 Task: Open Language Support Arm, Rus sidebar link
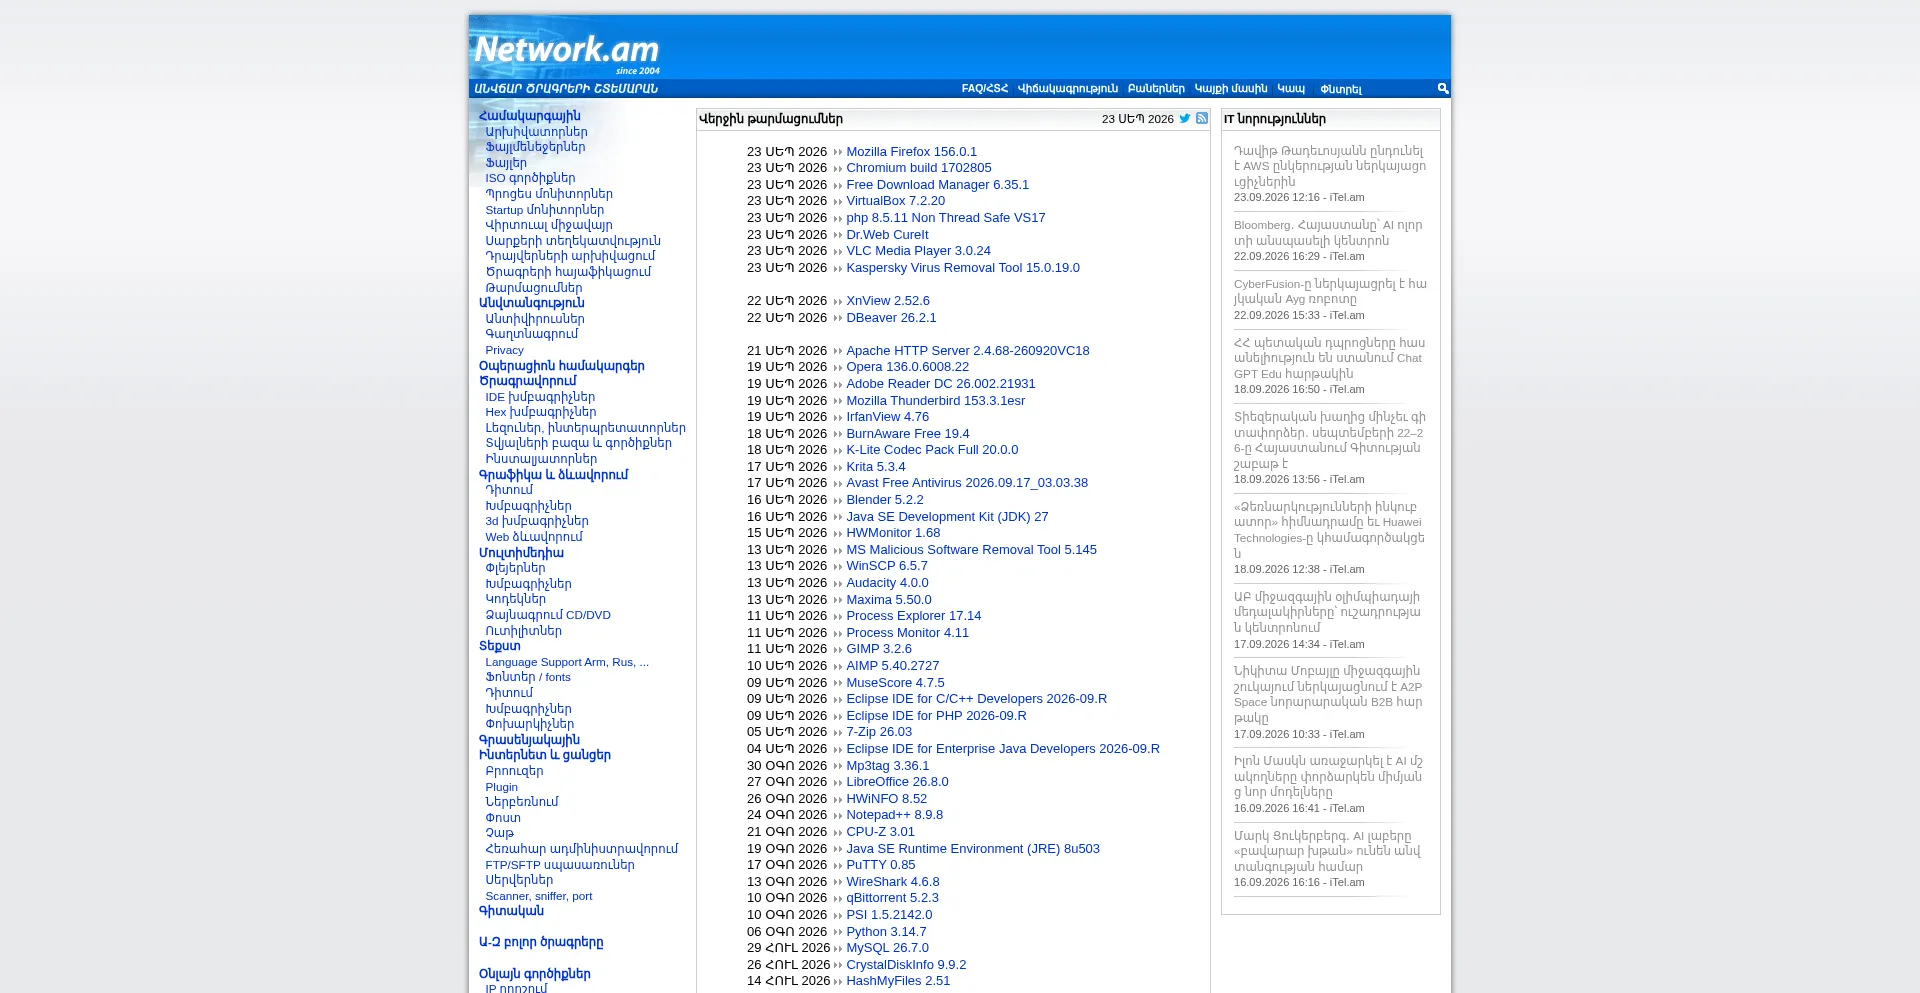point(567,662)
